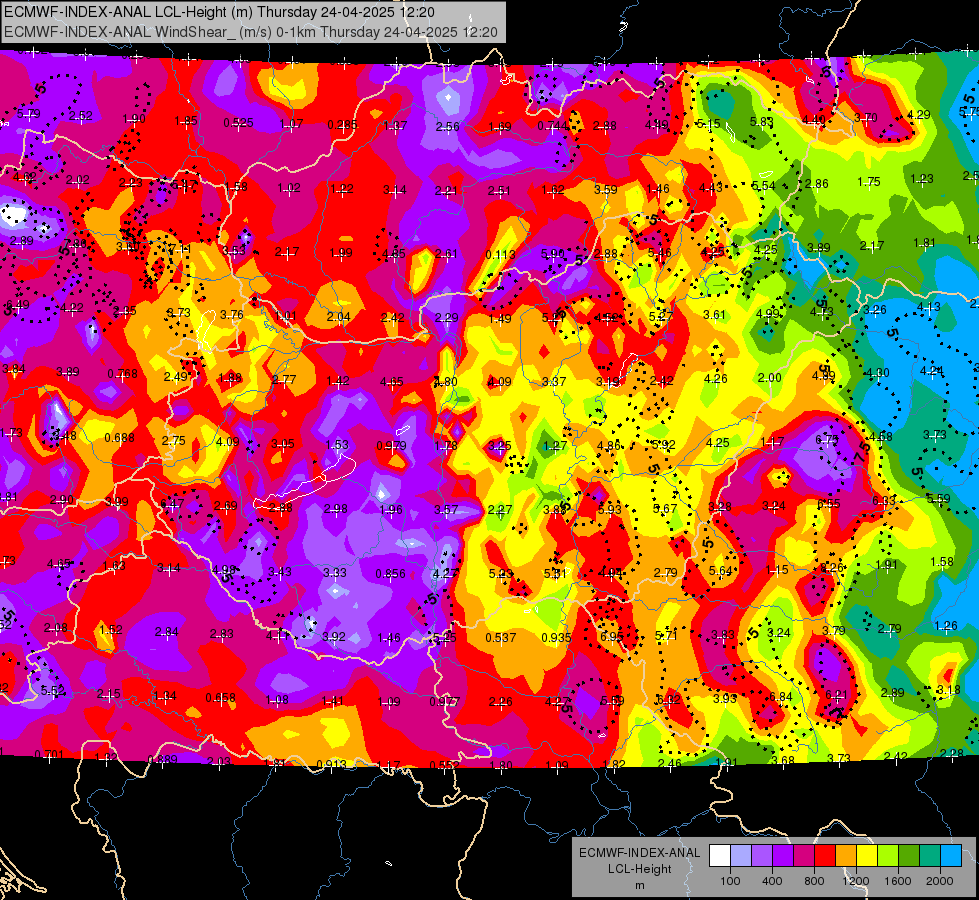Screen dimensions: 979x900
Task: Click wind shear value 0.856
Action: click(x=390, y=574)
